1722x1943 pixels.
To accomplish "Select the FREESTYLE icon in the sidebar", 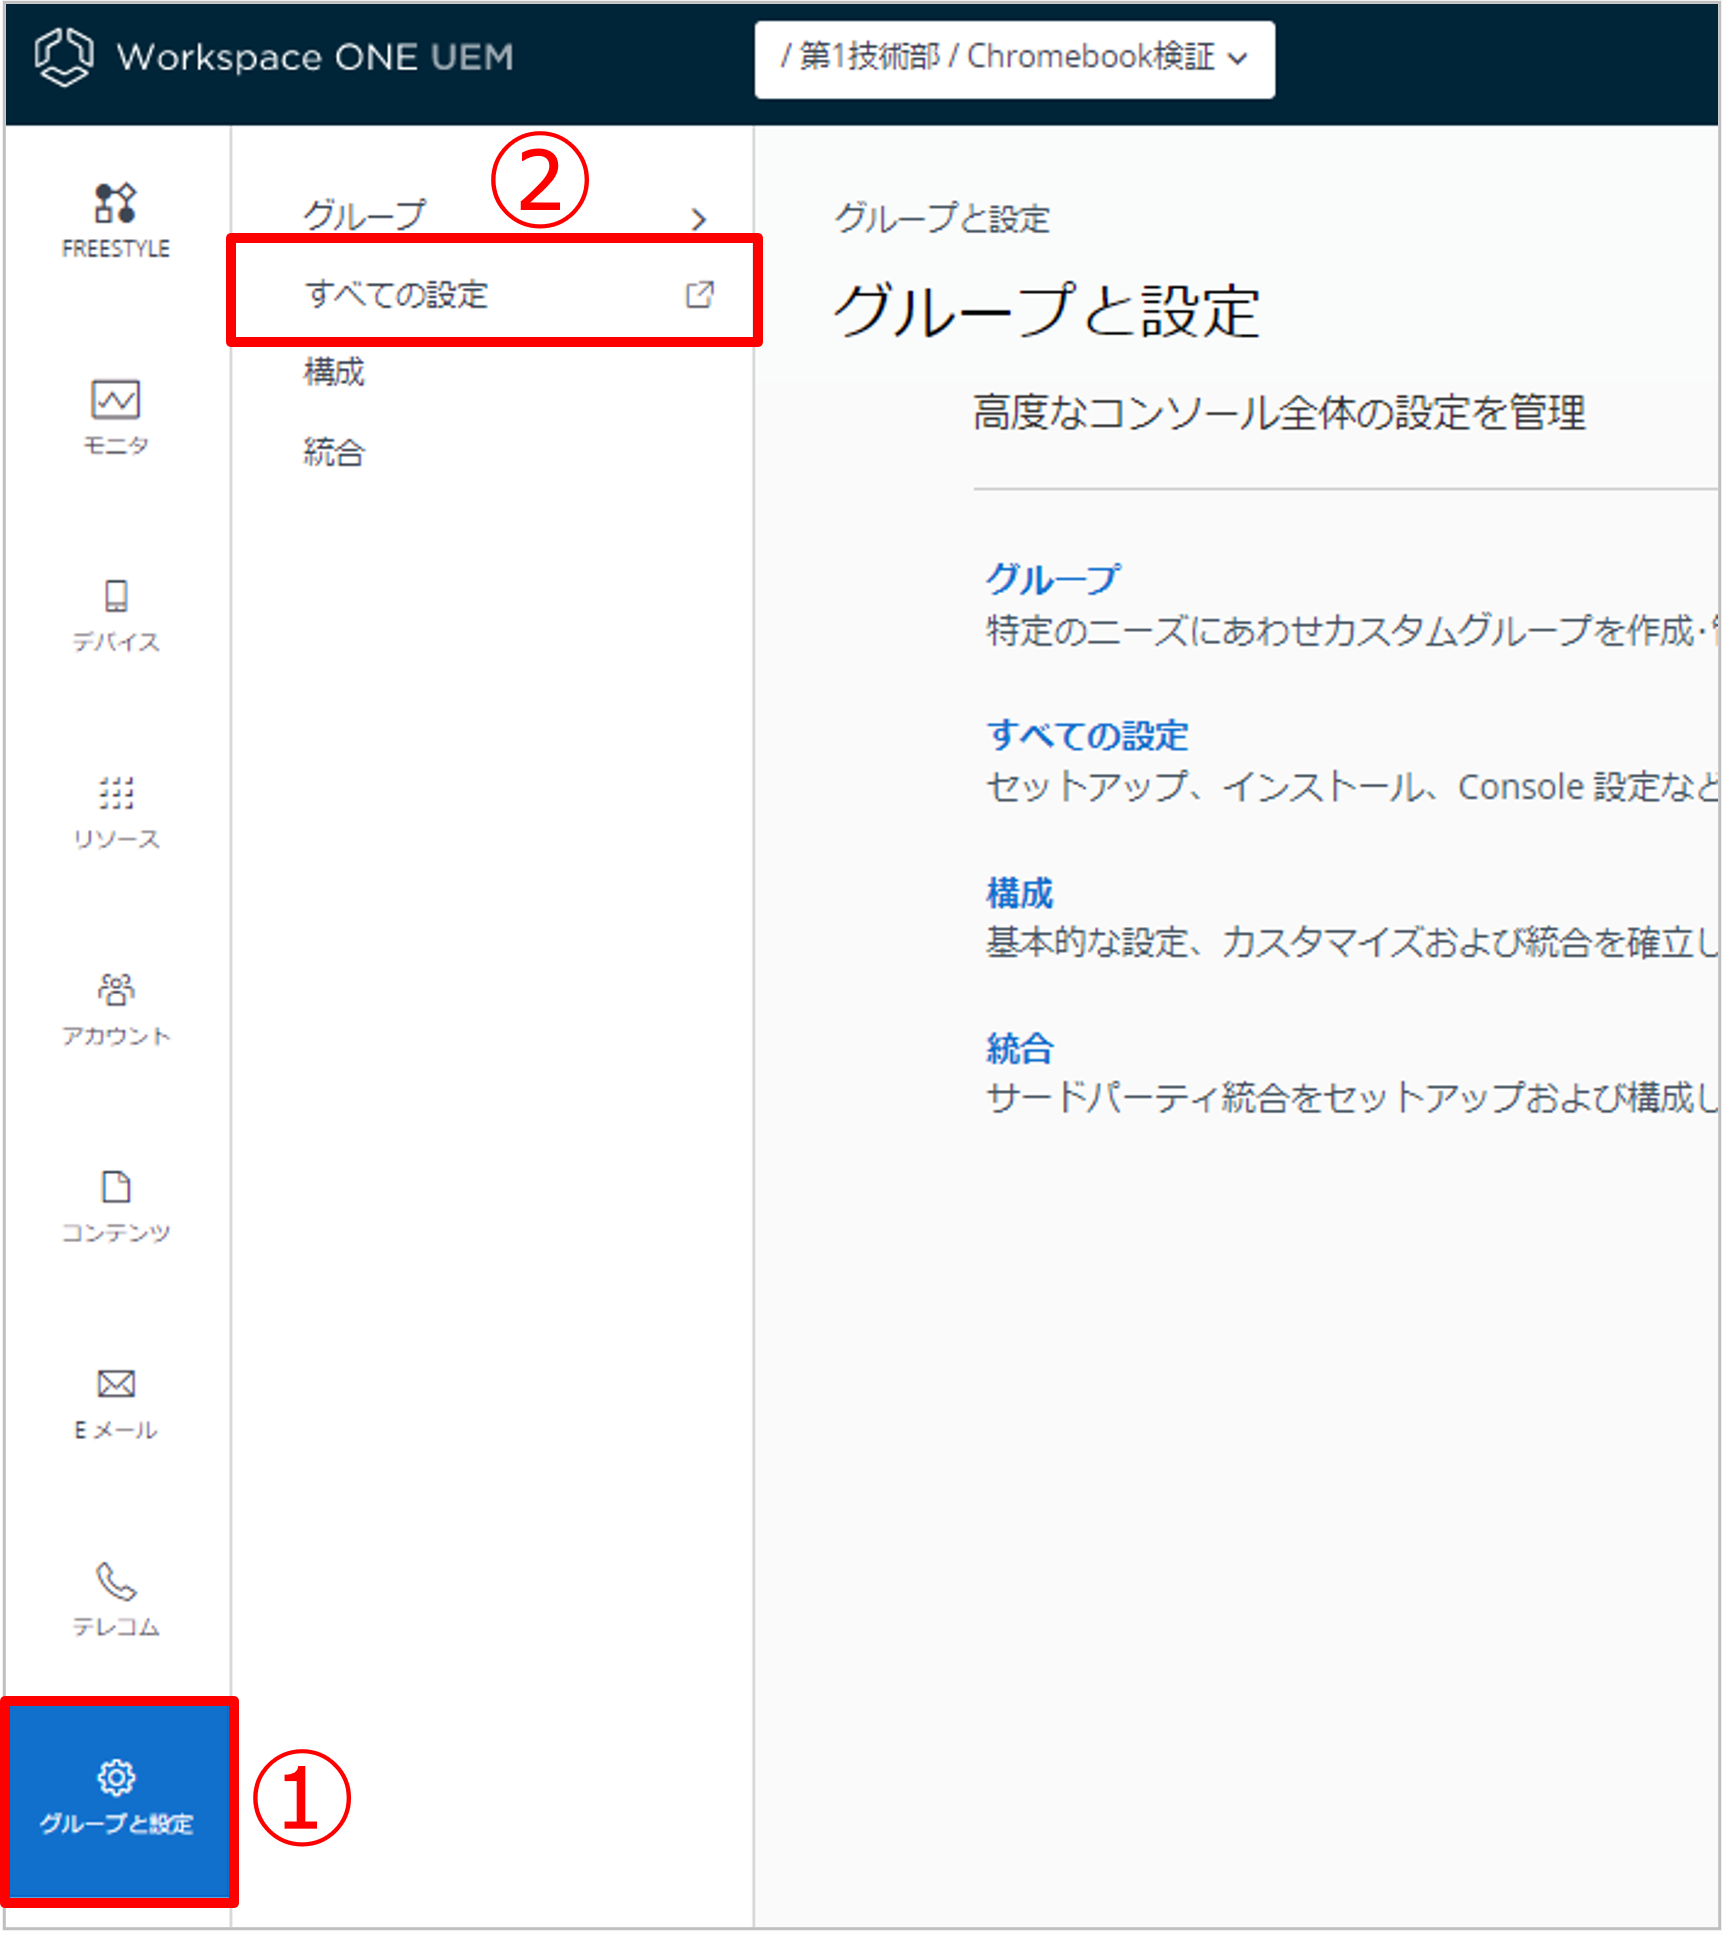I will click(115, 220).
